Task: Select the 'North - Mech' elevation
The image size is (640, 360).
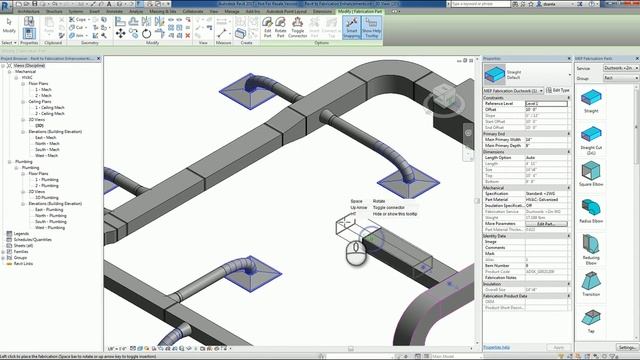Action: click(47, 144)
